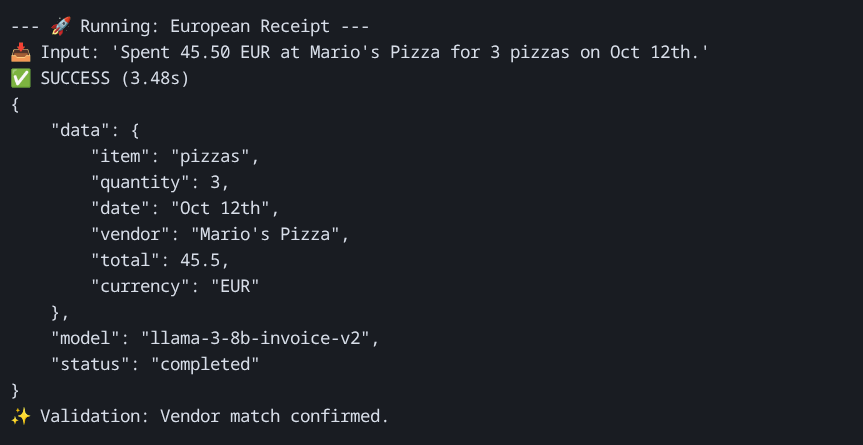Click the "item" key name
The height and width of the screenshot is (445, 863).
point(120,155)
